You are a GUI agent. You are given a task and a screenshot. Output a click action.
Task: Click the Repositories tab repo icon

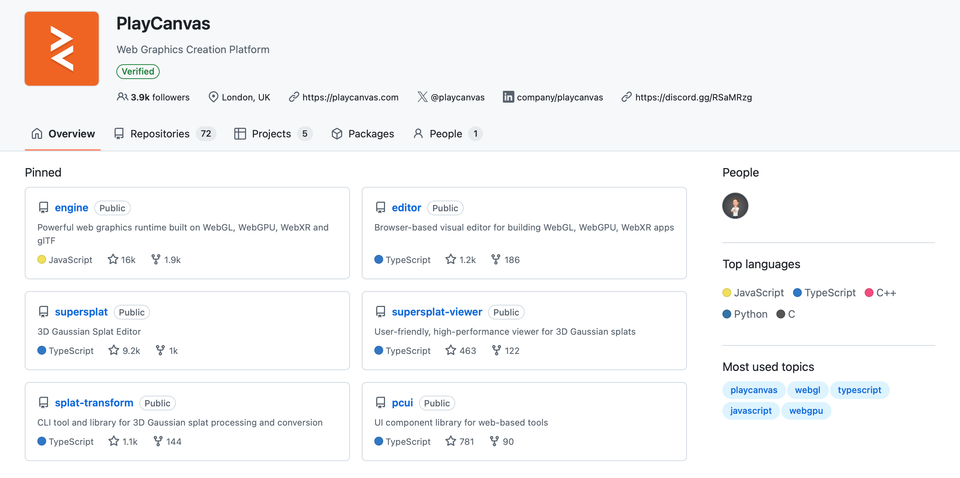119,133
